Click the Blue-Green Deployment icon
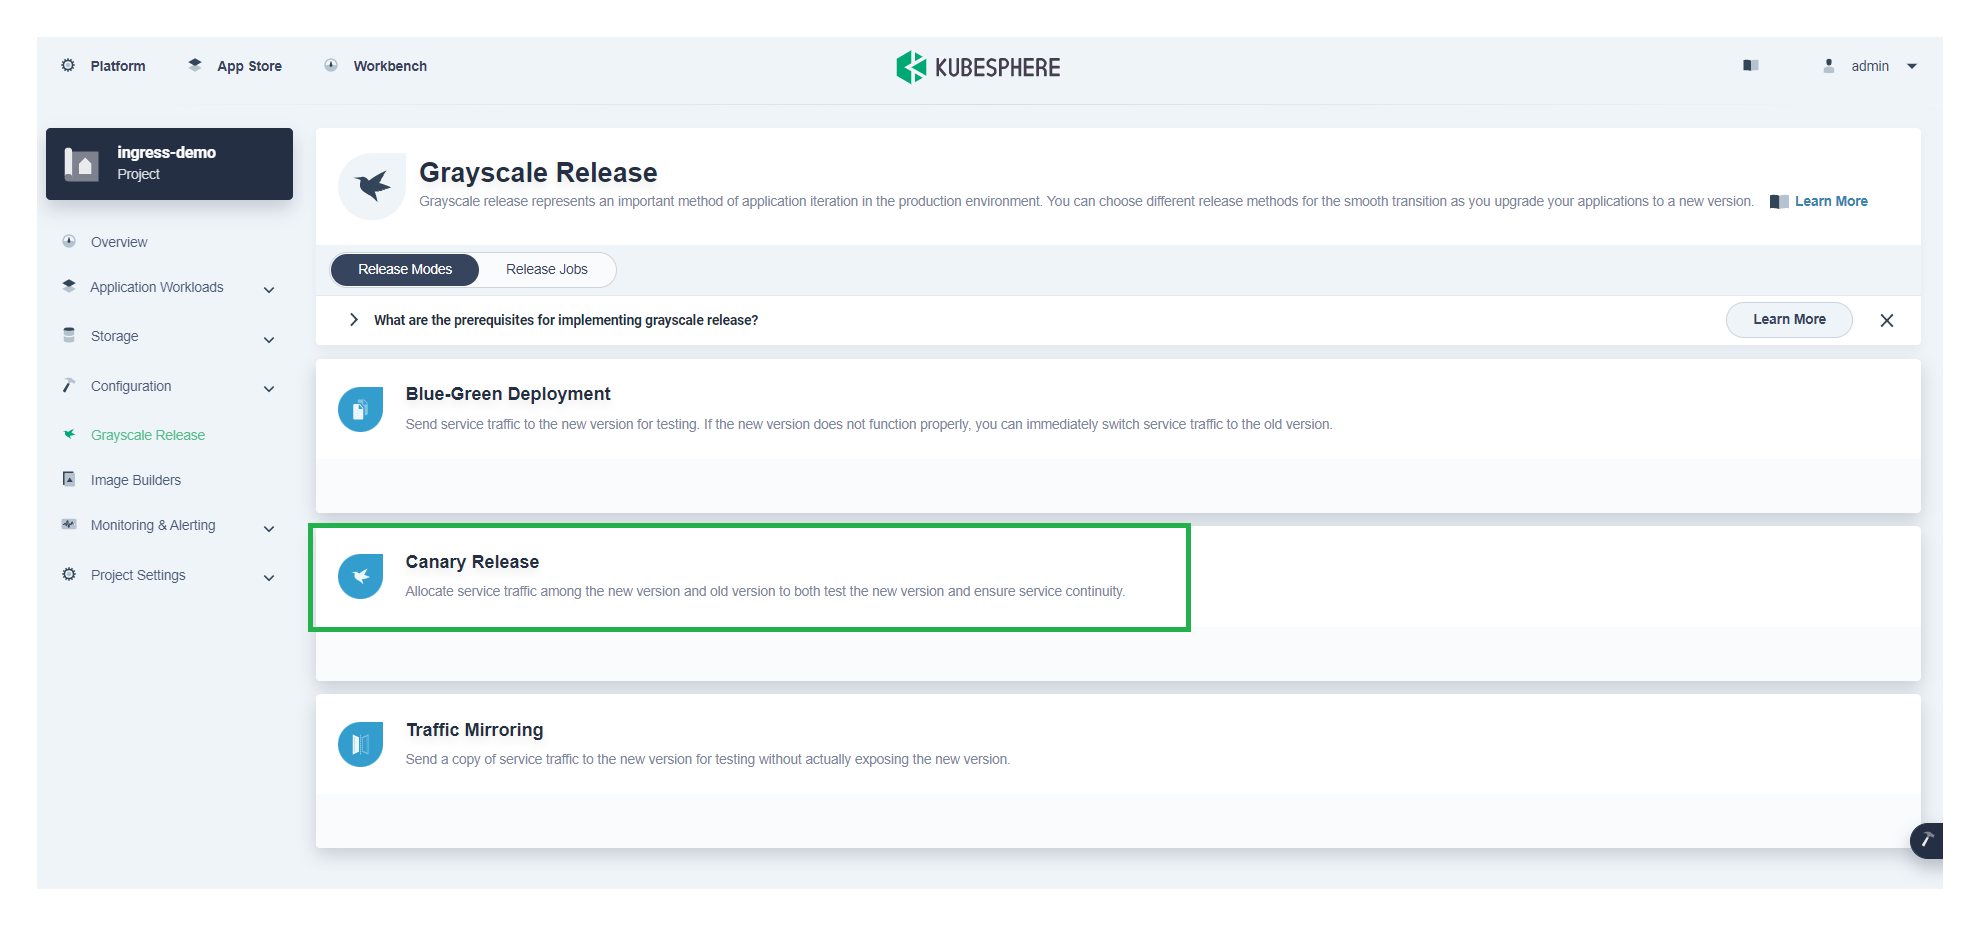 [360, 409]
